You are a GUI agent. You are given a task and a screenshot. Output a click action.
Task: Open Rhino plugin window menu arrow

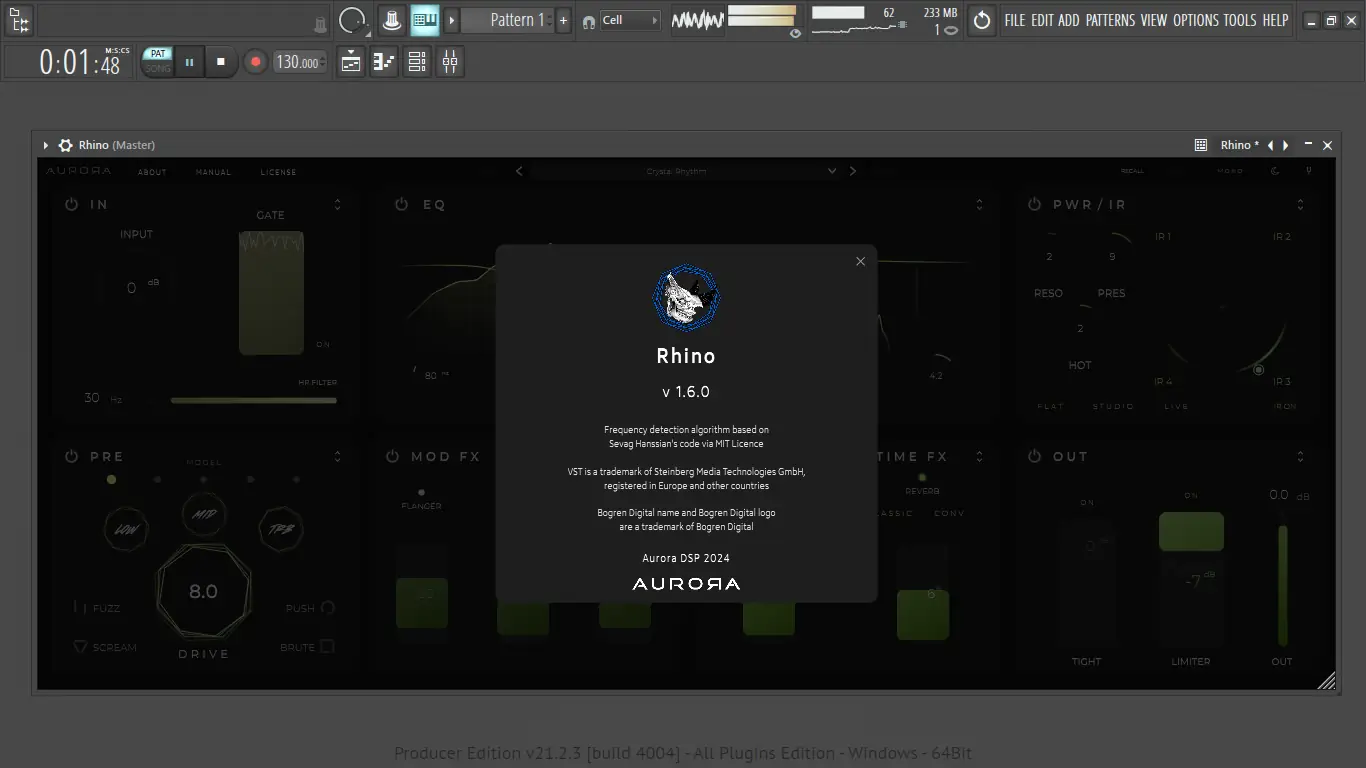click(x=46, y=145)
